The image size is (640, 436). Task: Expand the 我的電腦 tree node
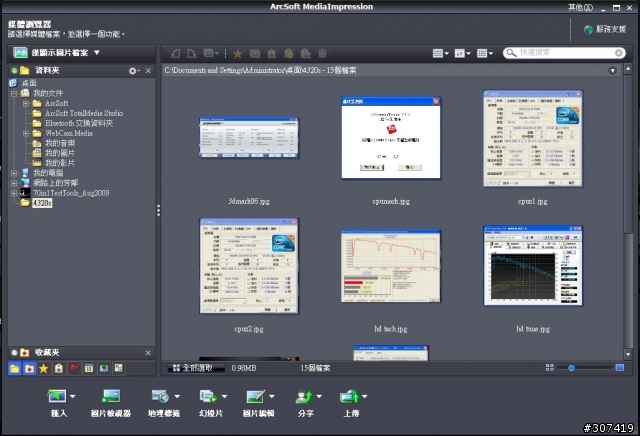click(14, 173)
